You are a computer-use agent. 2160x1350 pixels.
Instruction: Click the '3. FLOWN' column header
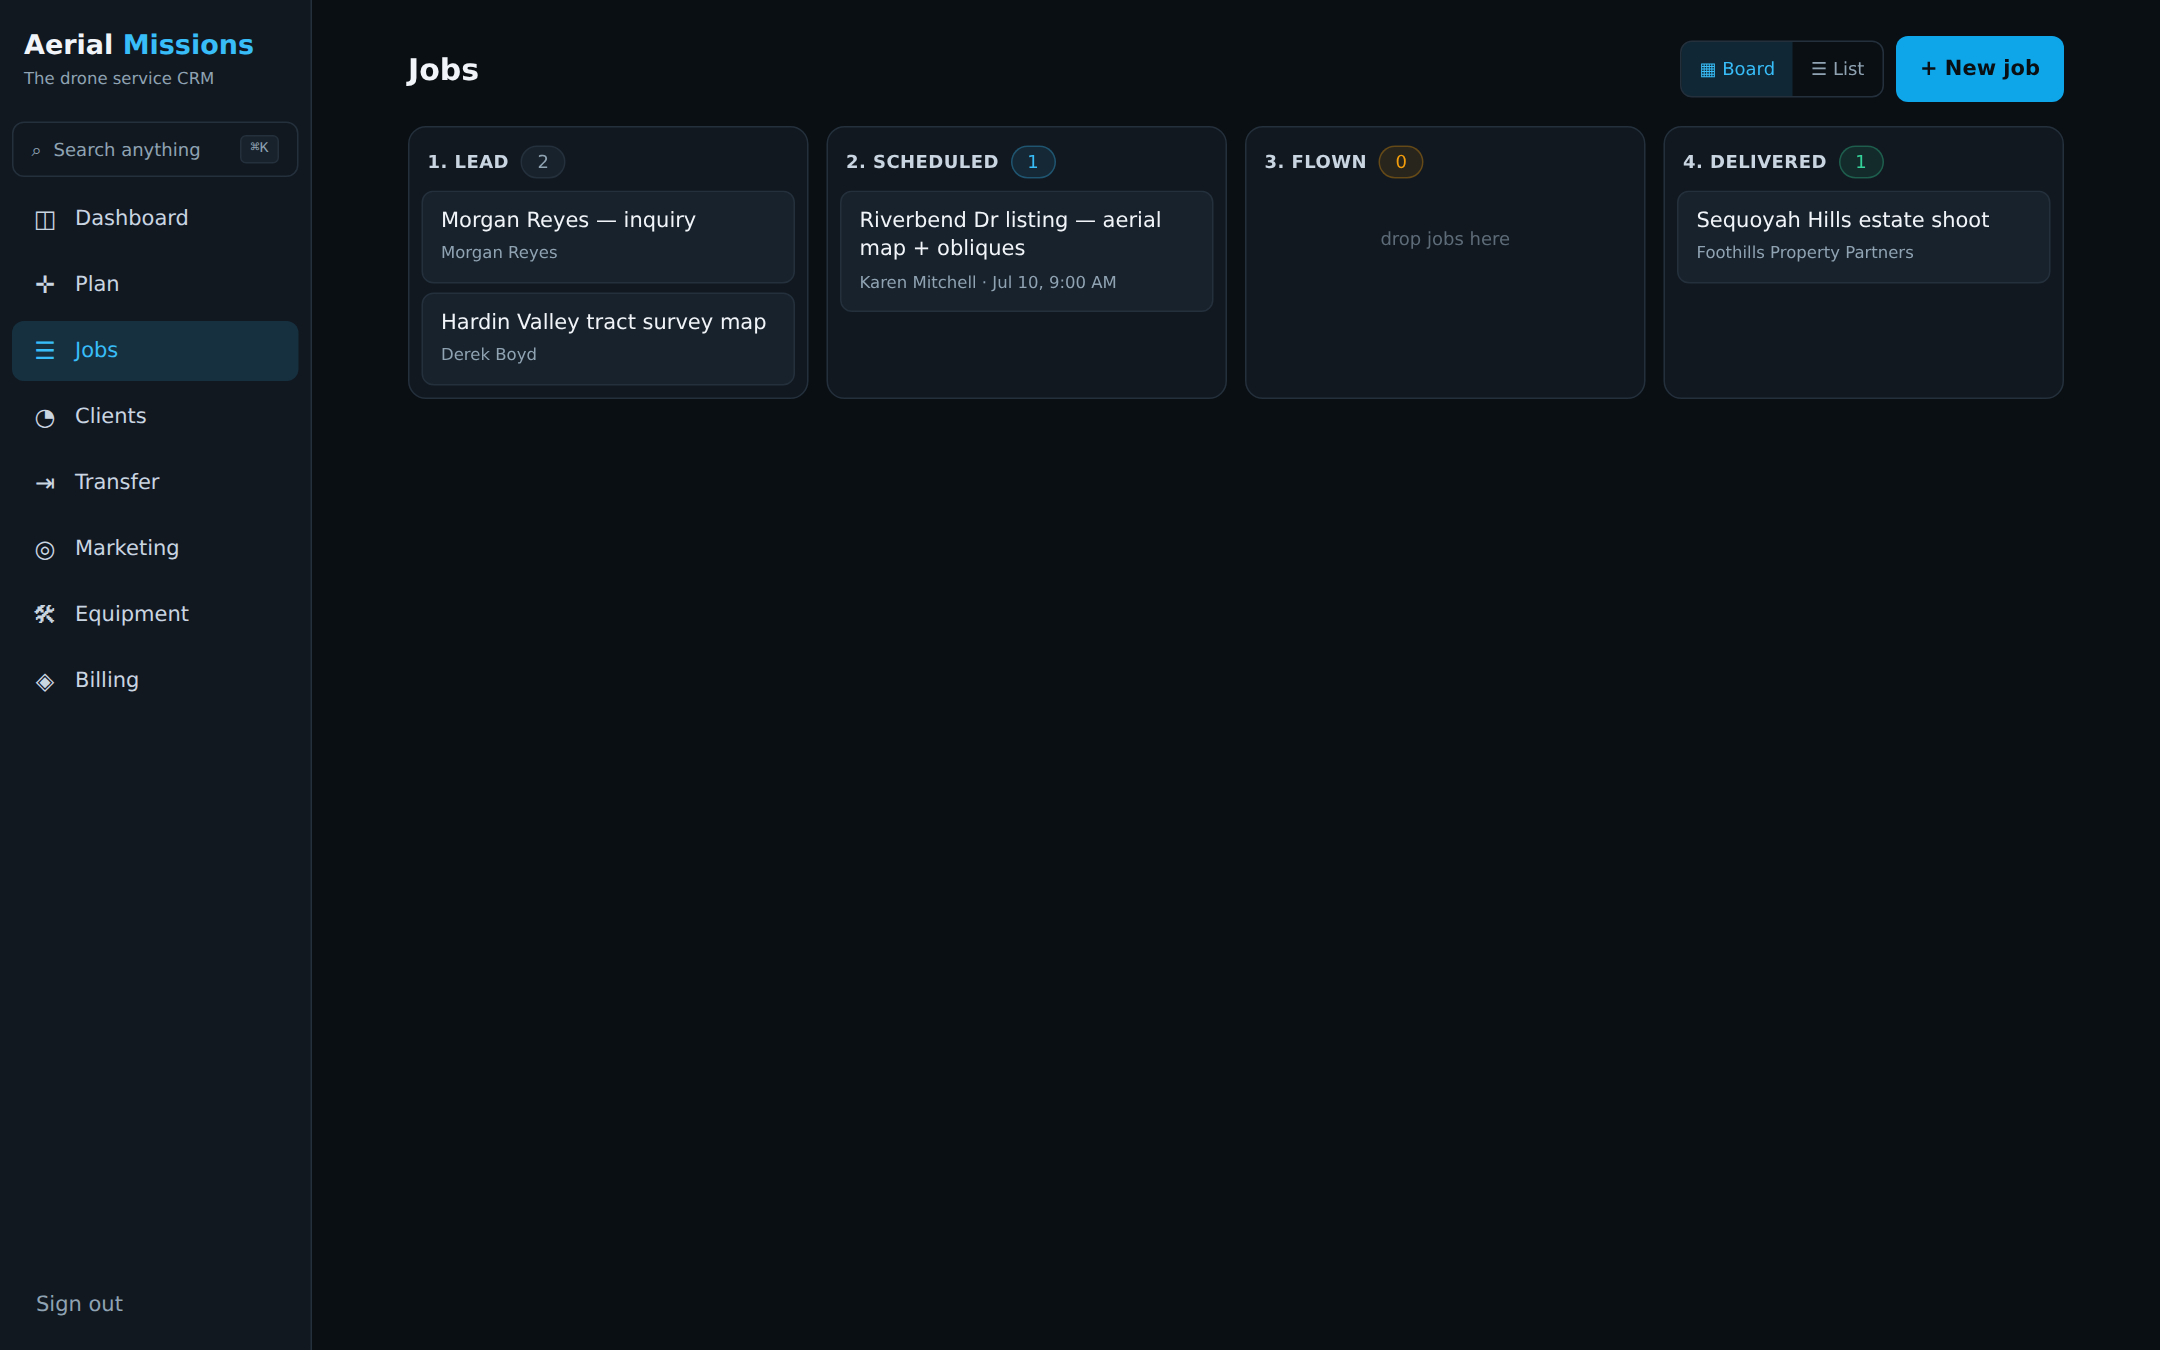tap(1315, 162)
